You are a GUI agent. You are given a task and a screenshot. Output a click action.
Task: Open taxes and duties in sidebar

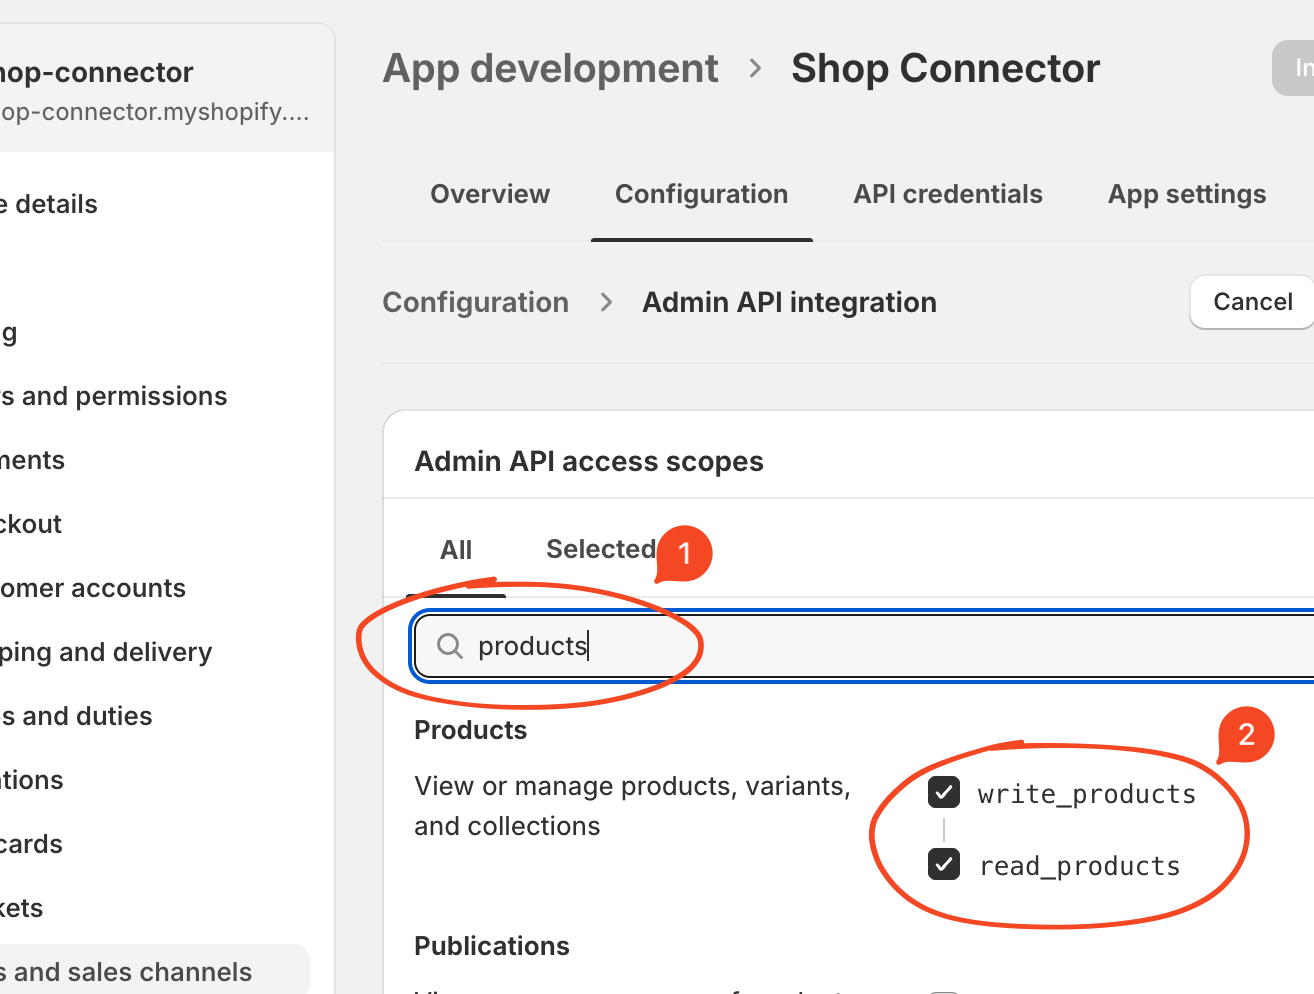click(76, 716)
